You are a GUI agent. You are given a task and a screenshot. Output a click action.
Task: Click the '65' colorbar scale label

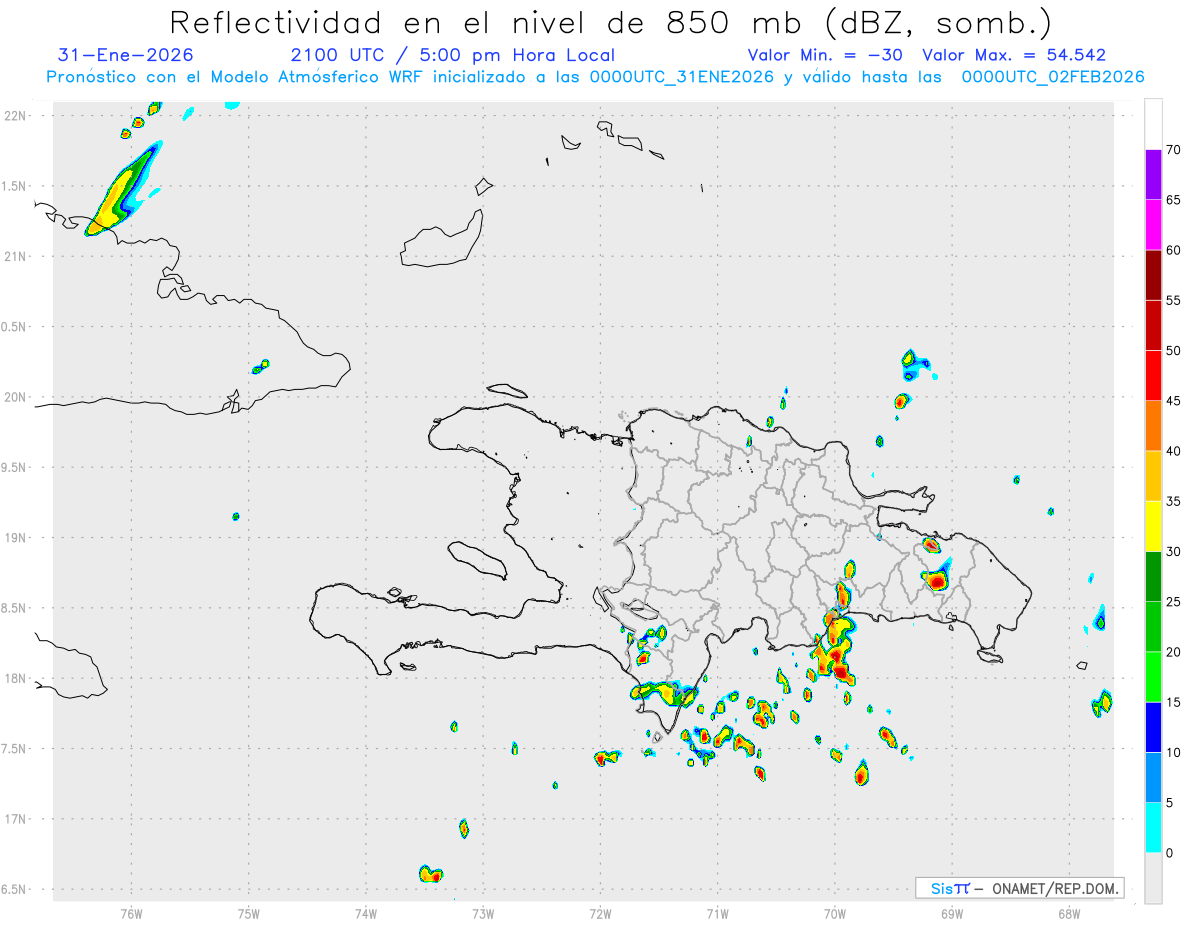pos(1174,200)
